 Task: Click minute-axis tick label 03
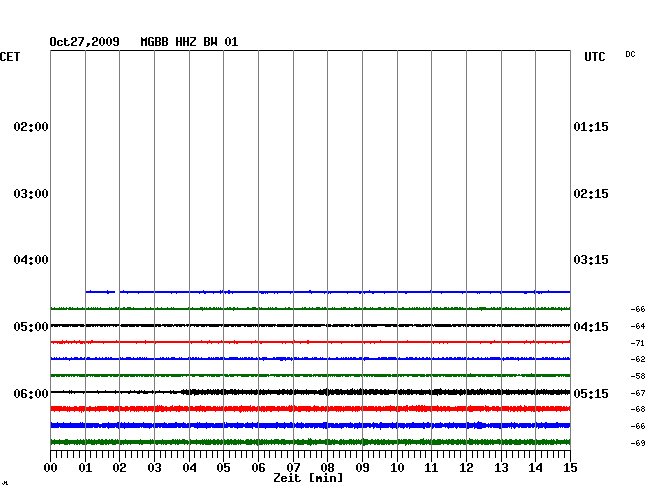click(154, 468)
